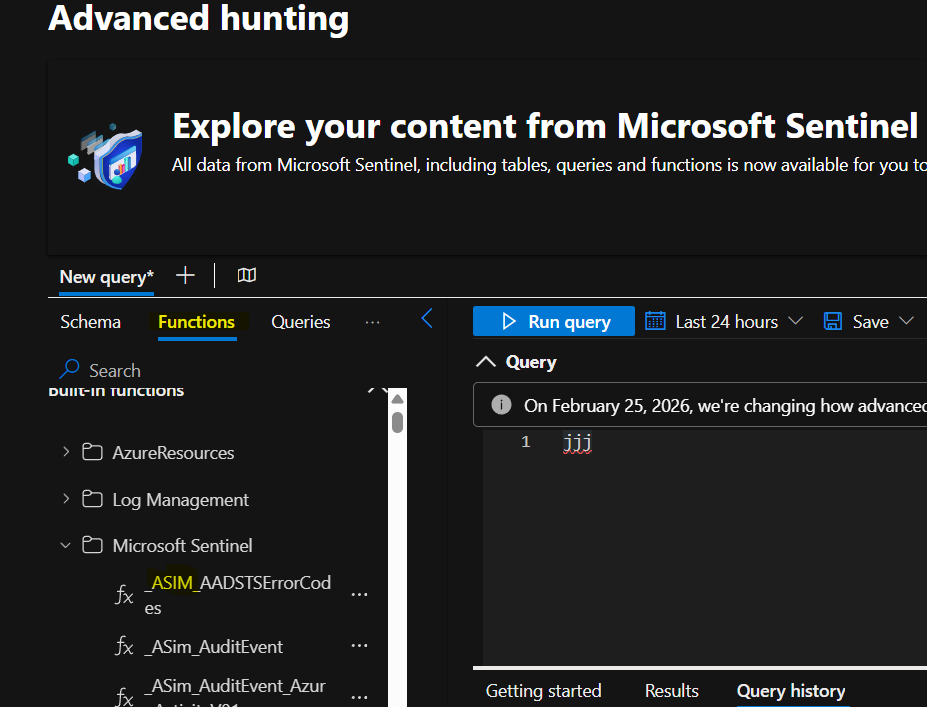The width and height of the screenshot is (927, 707).
Task: Collapse the Microsoft Sentinel folder
Action: pyautogui.click(x=66, y=545)
